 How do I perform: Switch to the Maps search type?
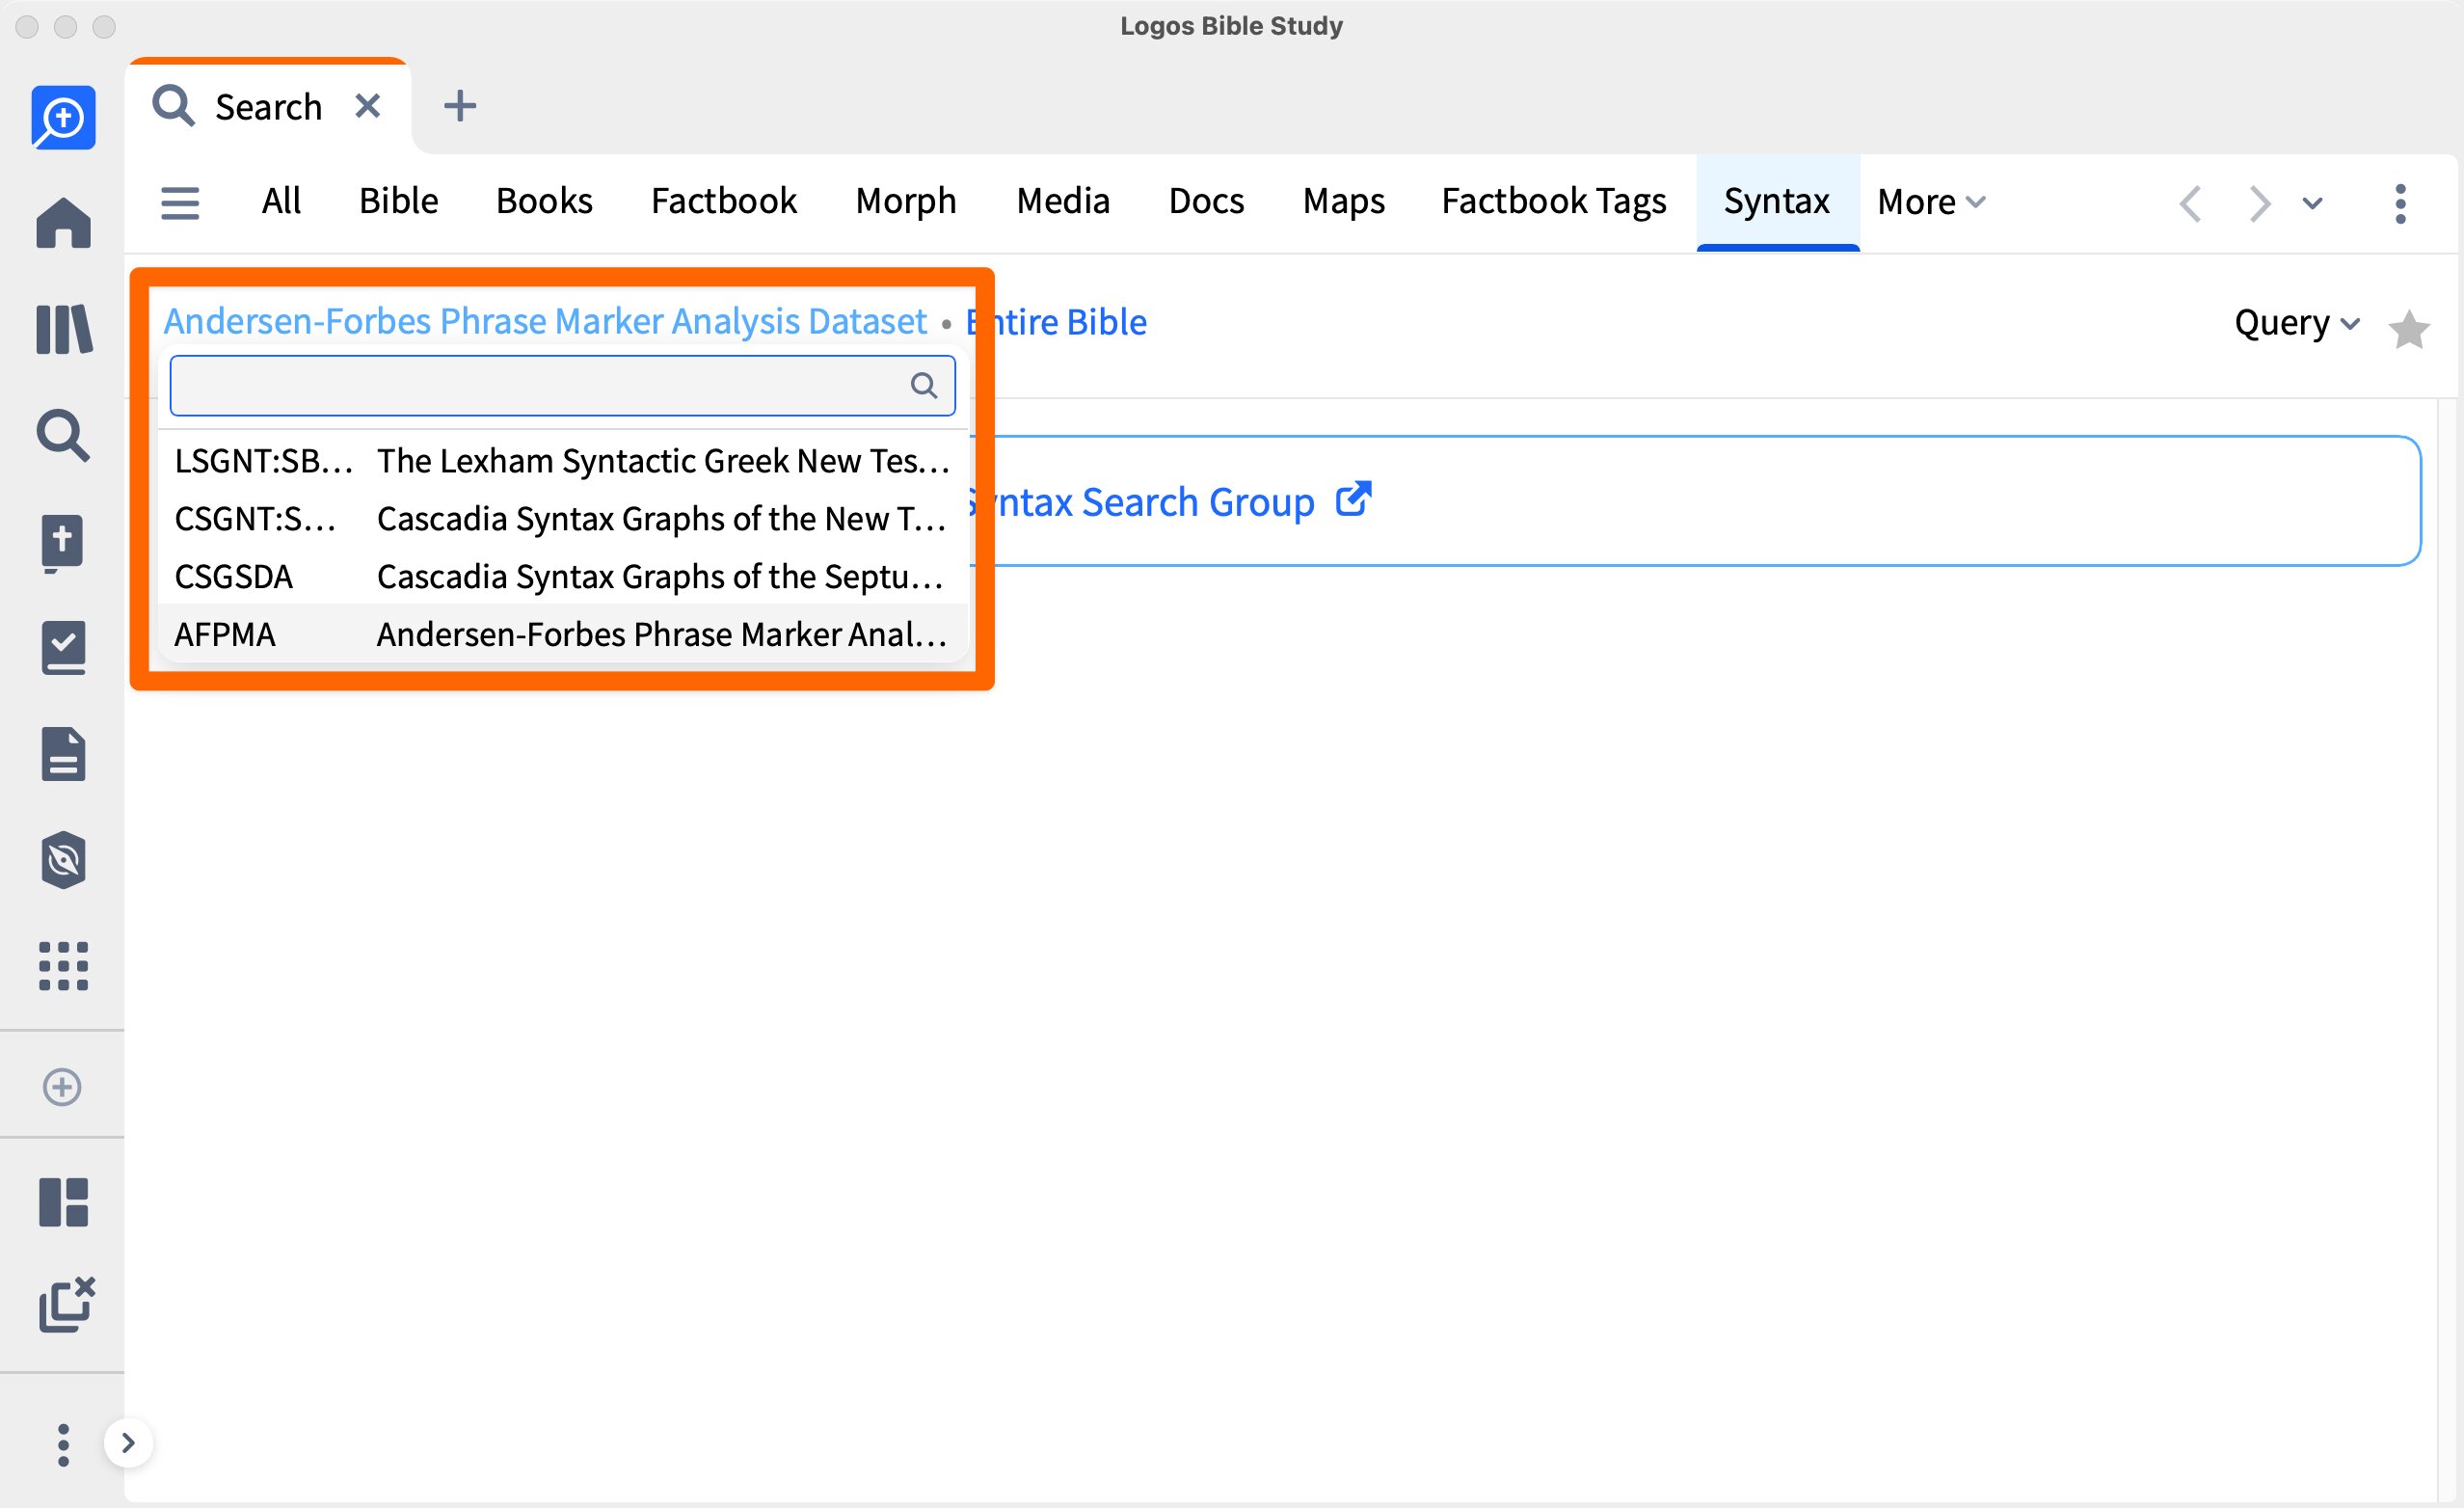pyautogui.click(x=1343, y=202)
